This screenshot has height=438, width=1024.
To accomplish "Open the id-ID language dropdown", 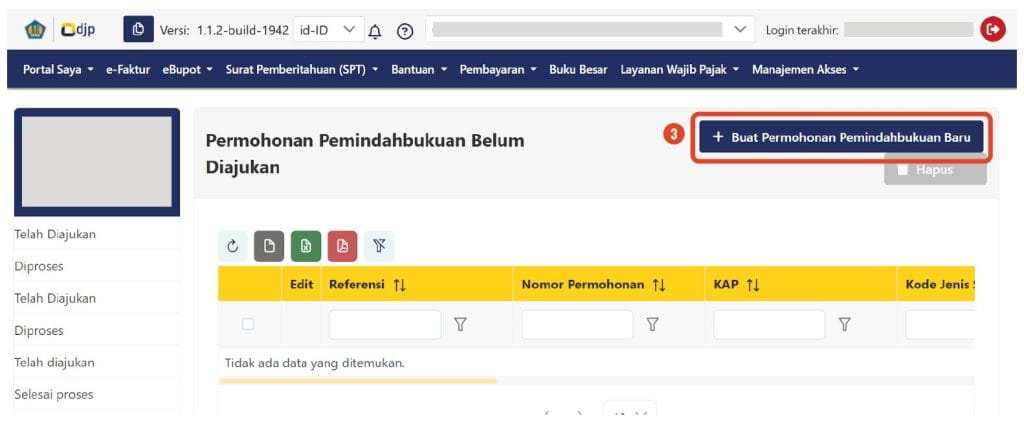I will [x=328, y=29].
